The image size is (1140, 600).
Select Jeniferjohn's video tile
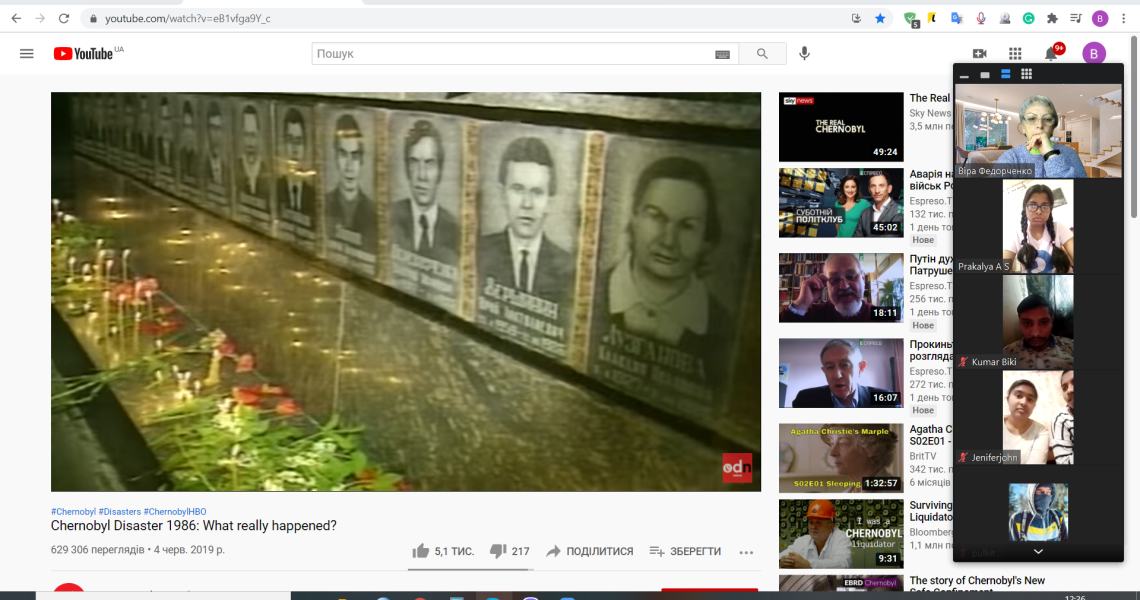point(1038,417)
